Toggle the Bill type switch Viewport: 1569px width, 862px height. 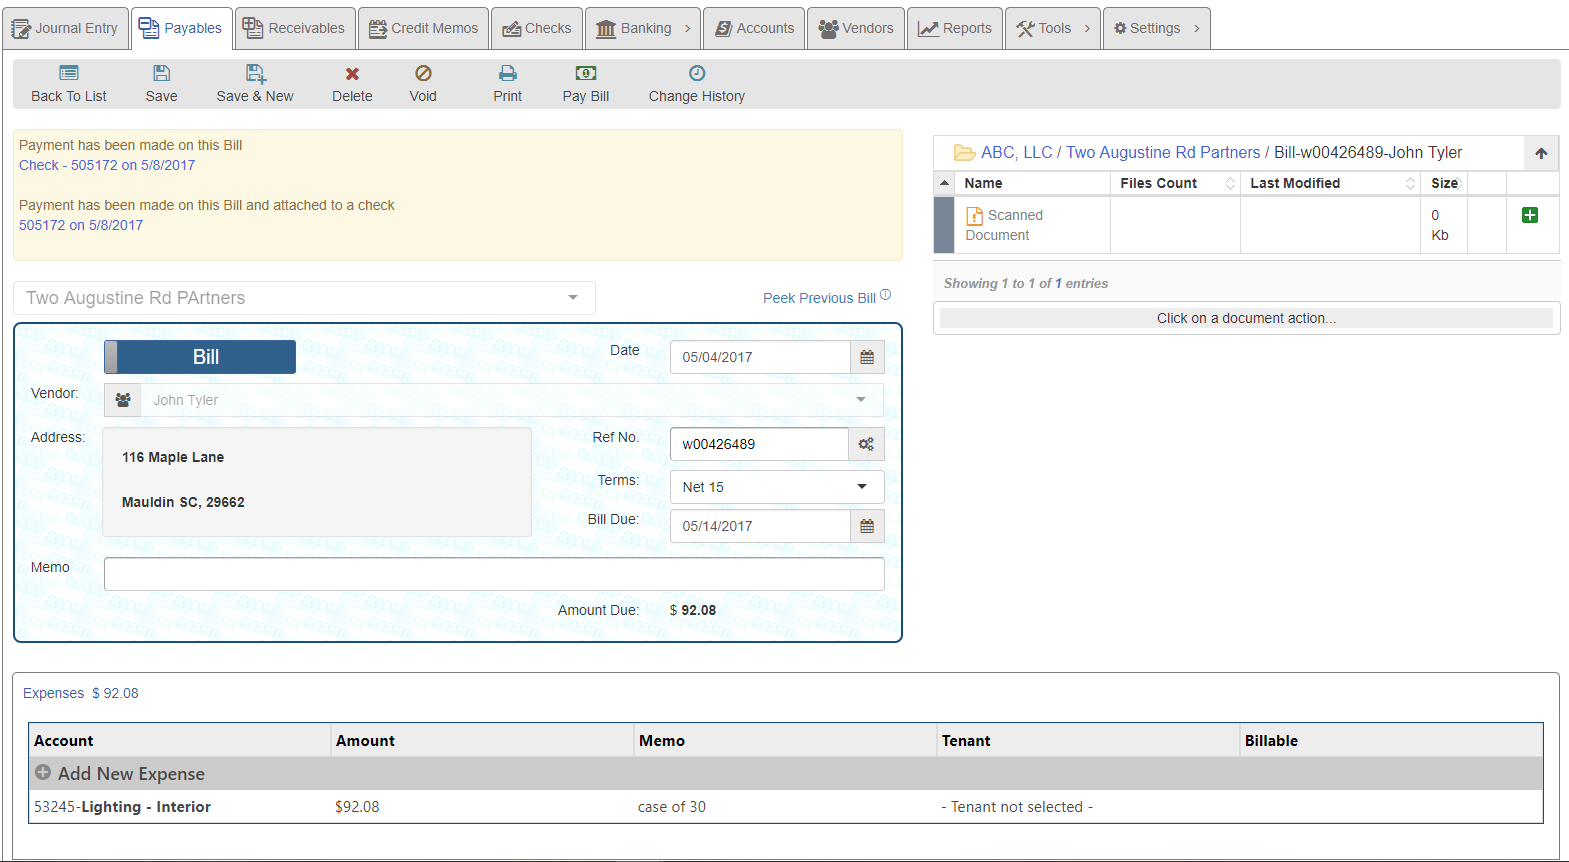point(200,357)
